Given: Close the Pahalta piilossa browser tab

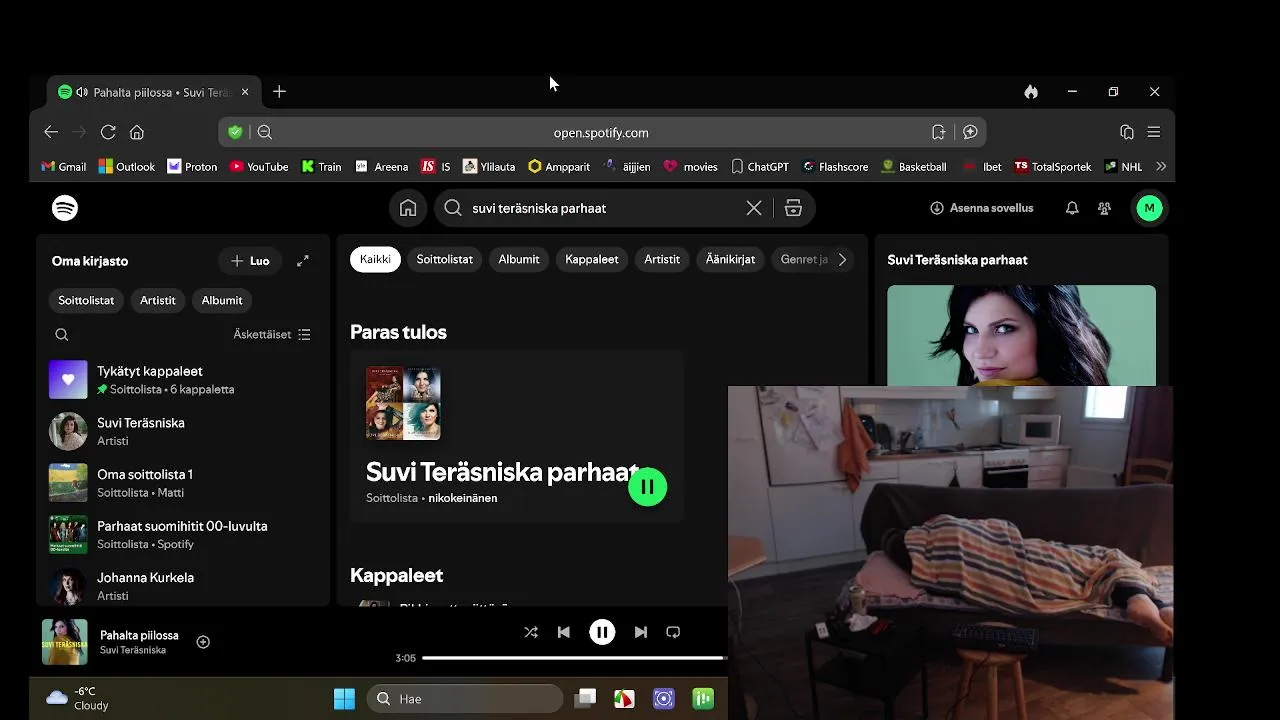Looking at the screenshot, I should coord(245,92).
